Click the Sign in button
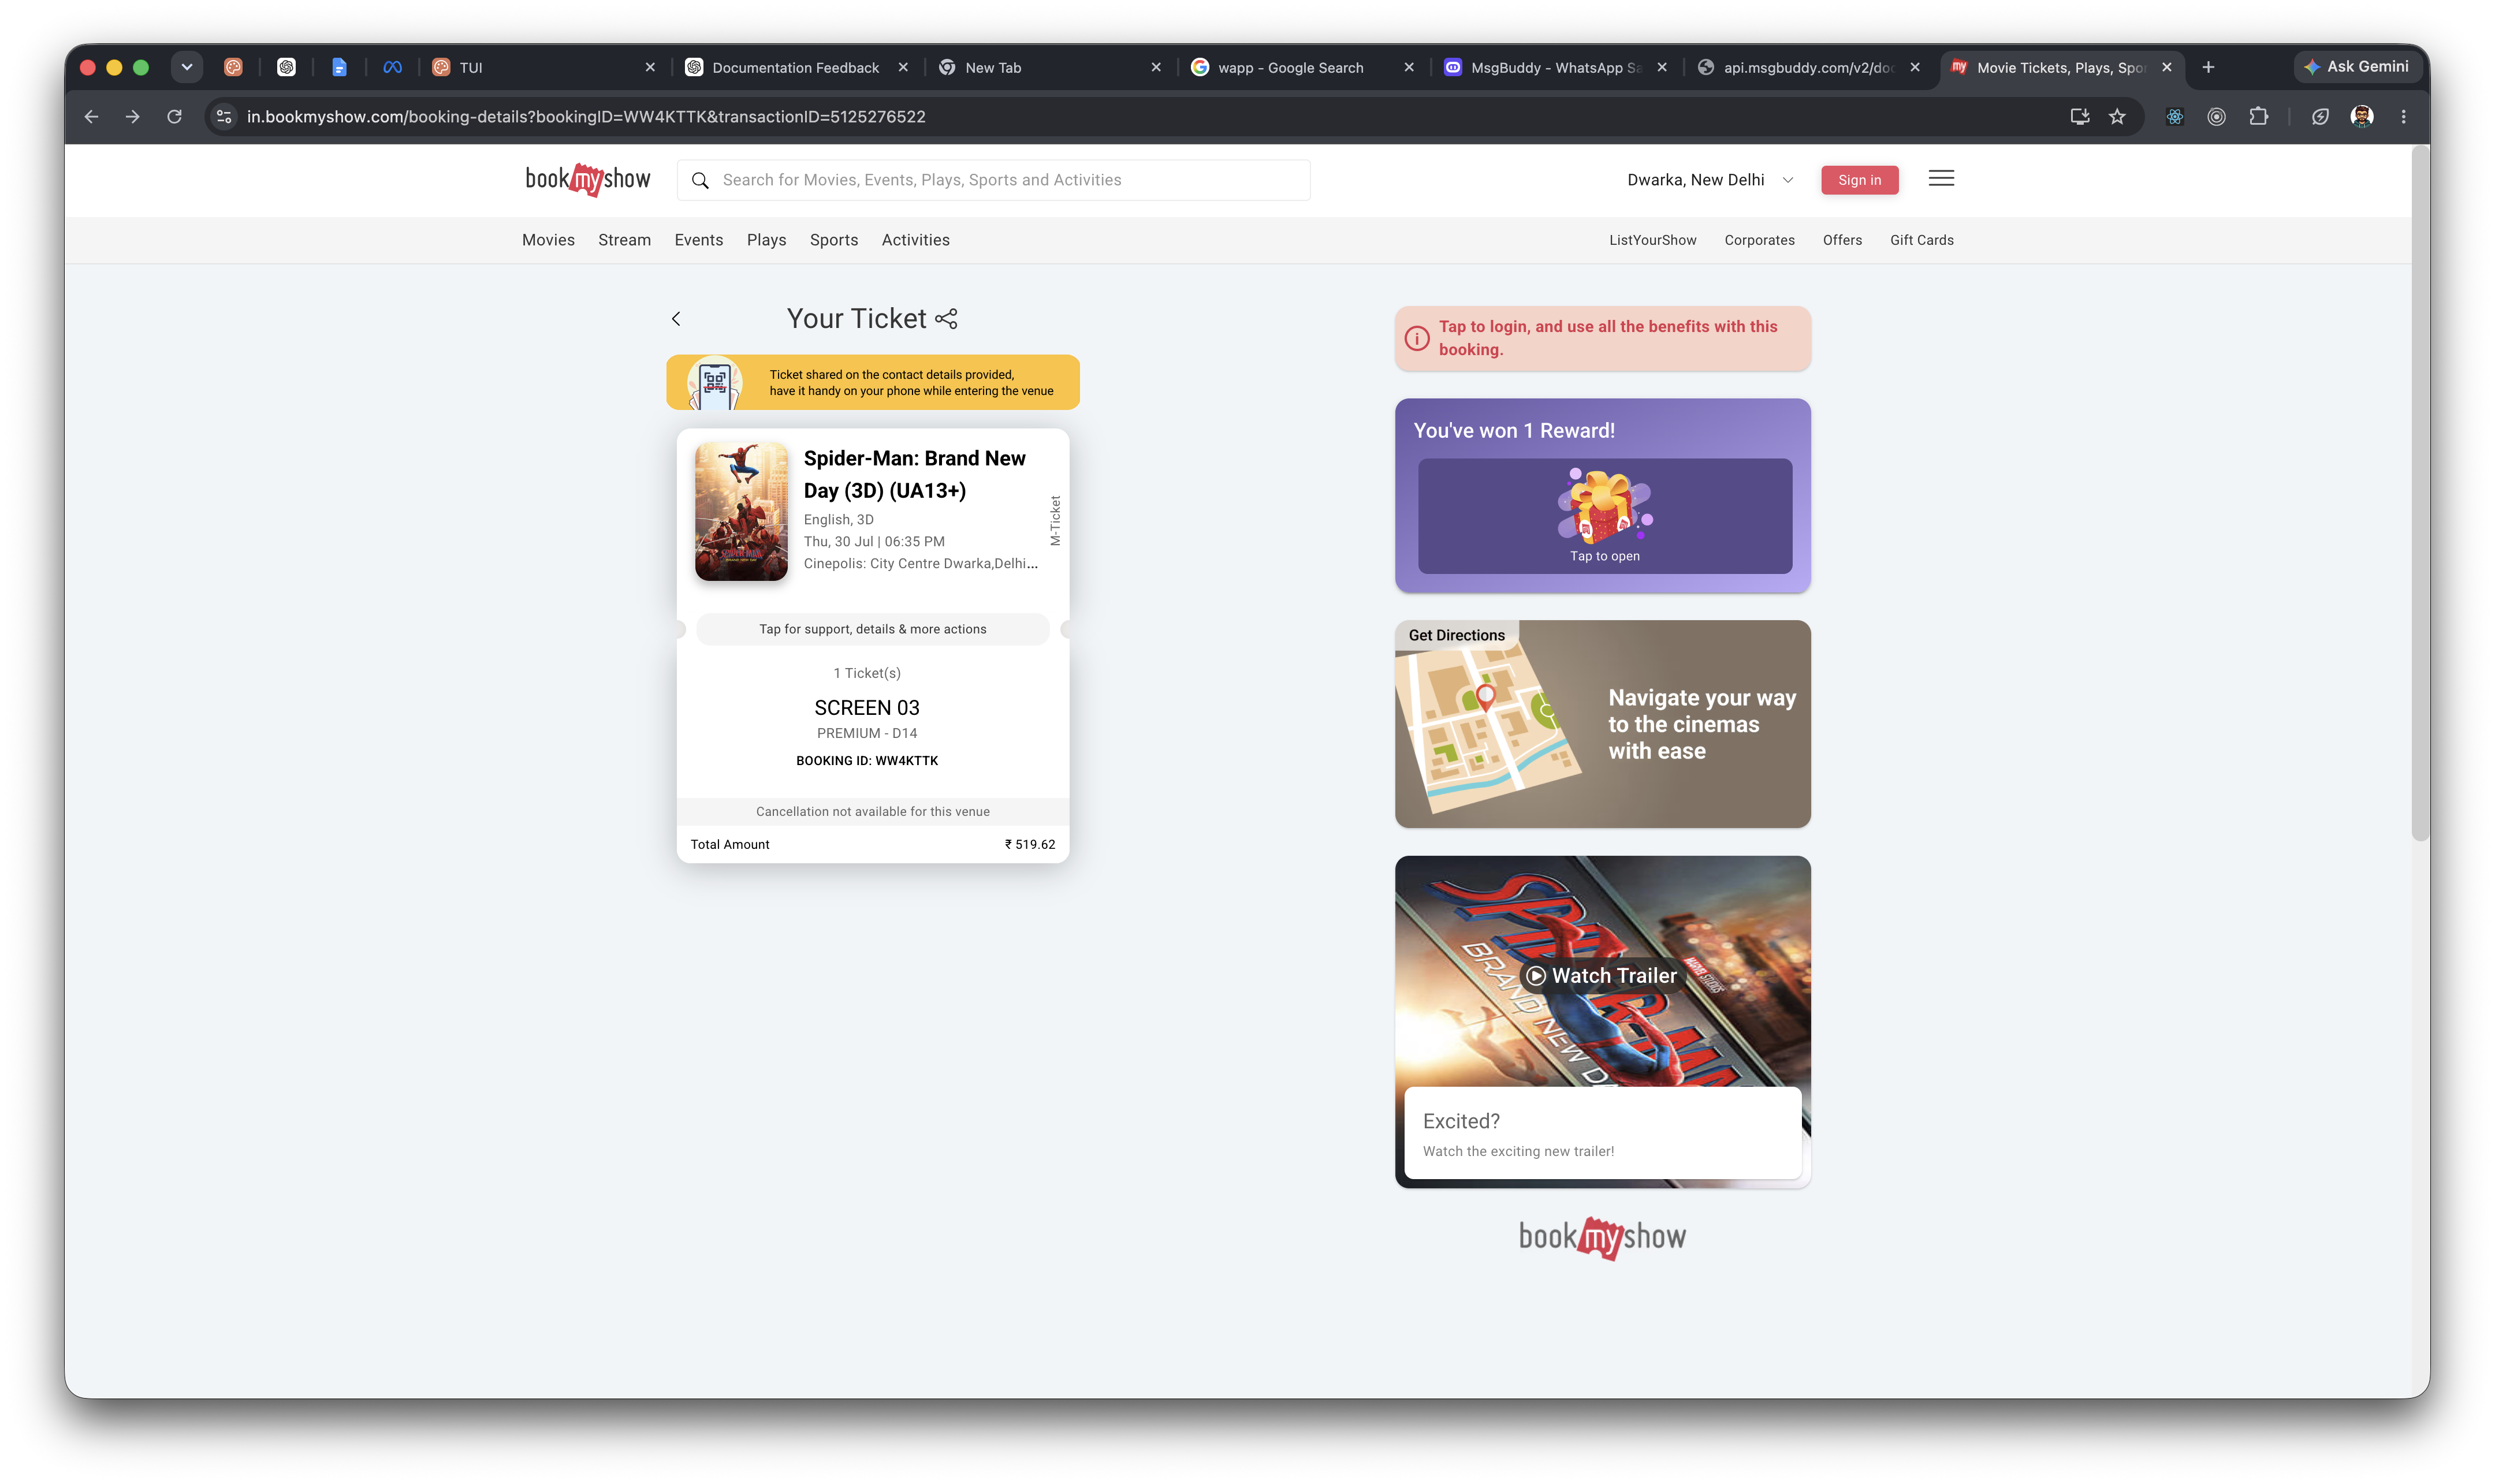Image resolution: width=2495 pixels, height=1484 pixels. pyautogui.click(x=1860, y=180)
